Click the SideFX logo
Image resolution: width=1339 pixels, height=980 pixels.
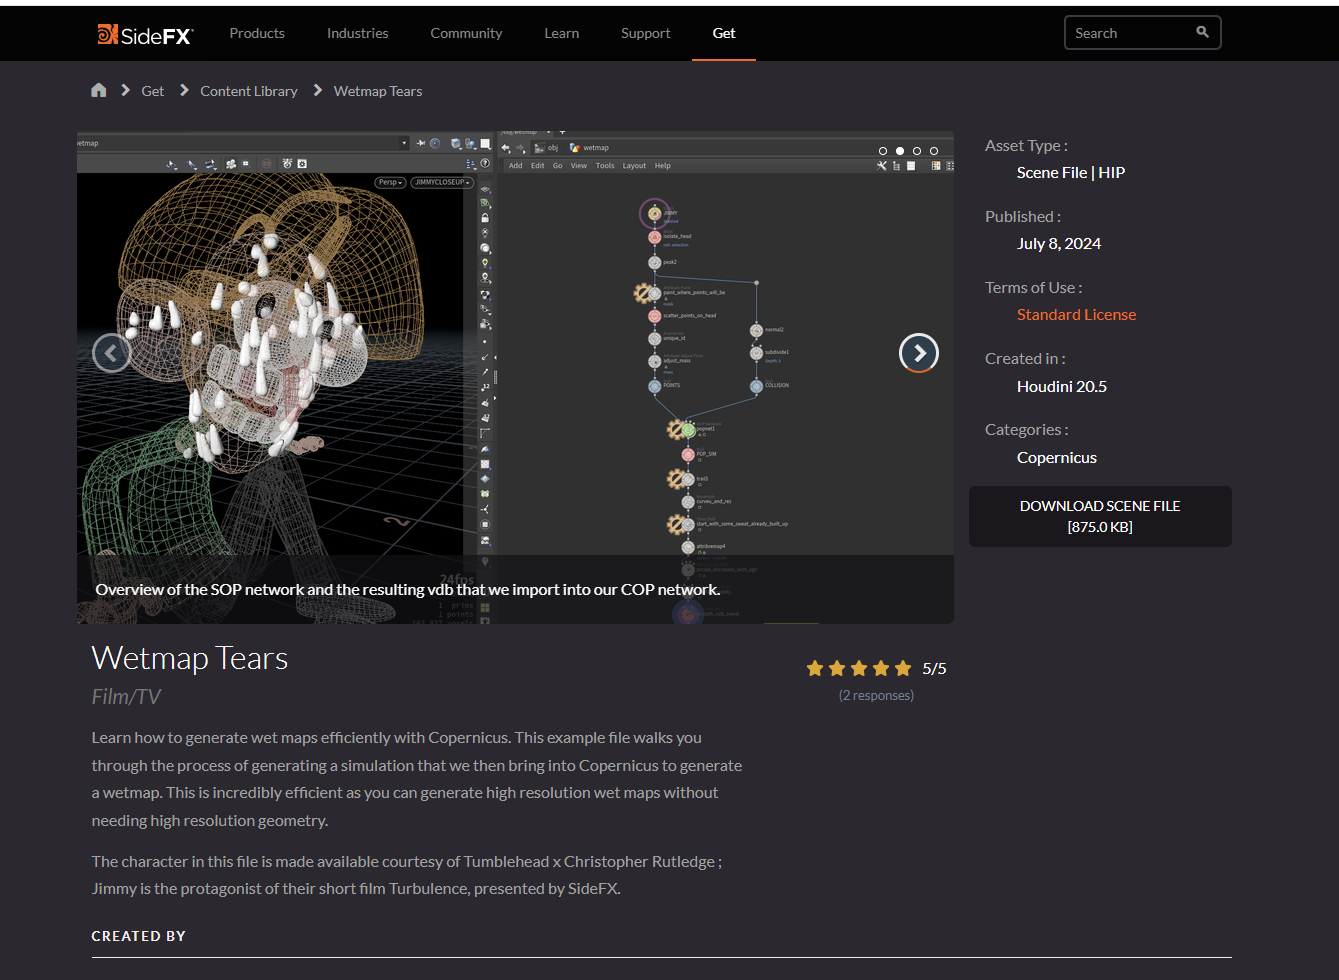tap(145, 34)
